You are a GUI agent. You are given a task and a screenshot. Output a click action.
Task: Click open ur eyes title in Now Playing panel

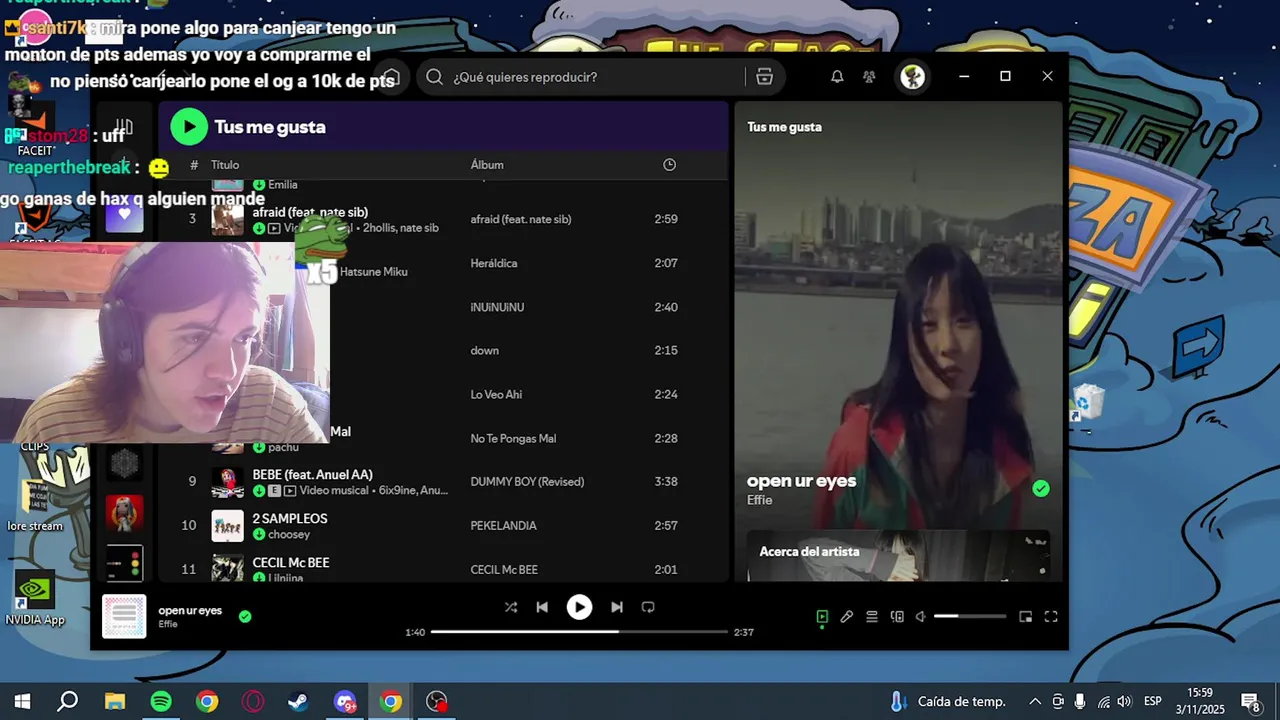click(801, 481)
